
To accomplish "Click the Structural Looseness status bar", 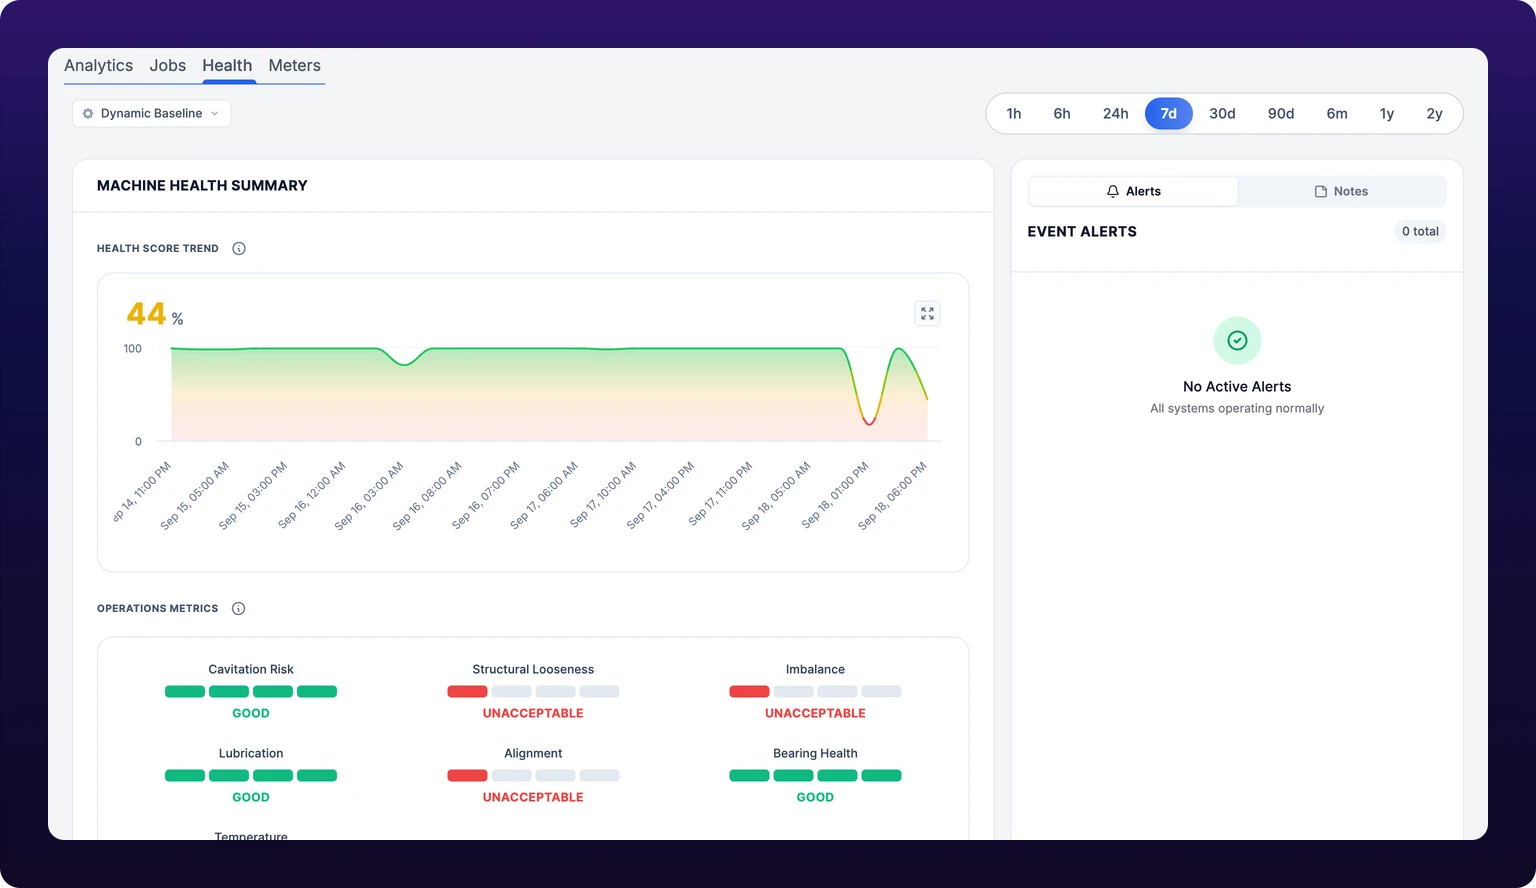I will point(533,692).
